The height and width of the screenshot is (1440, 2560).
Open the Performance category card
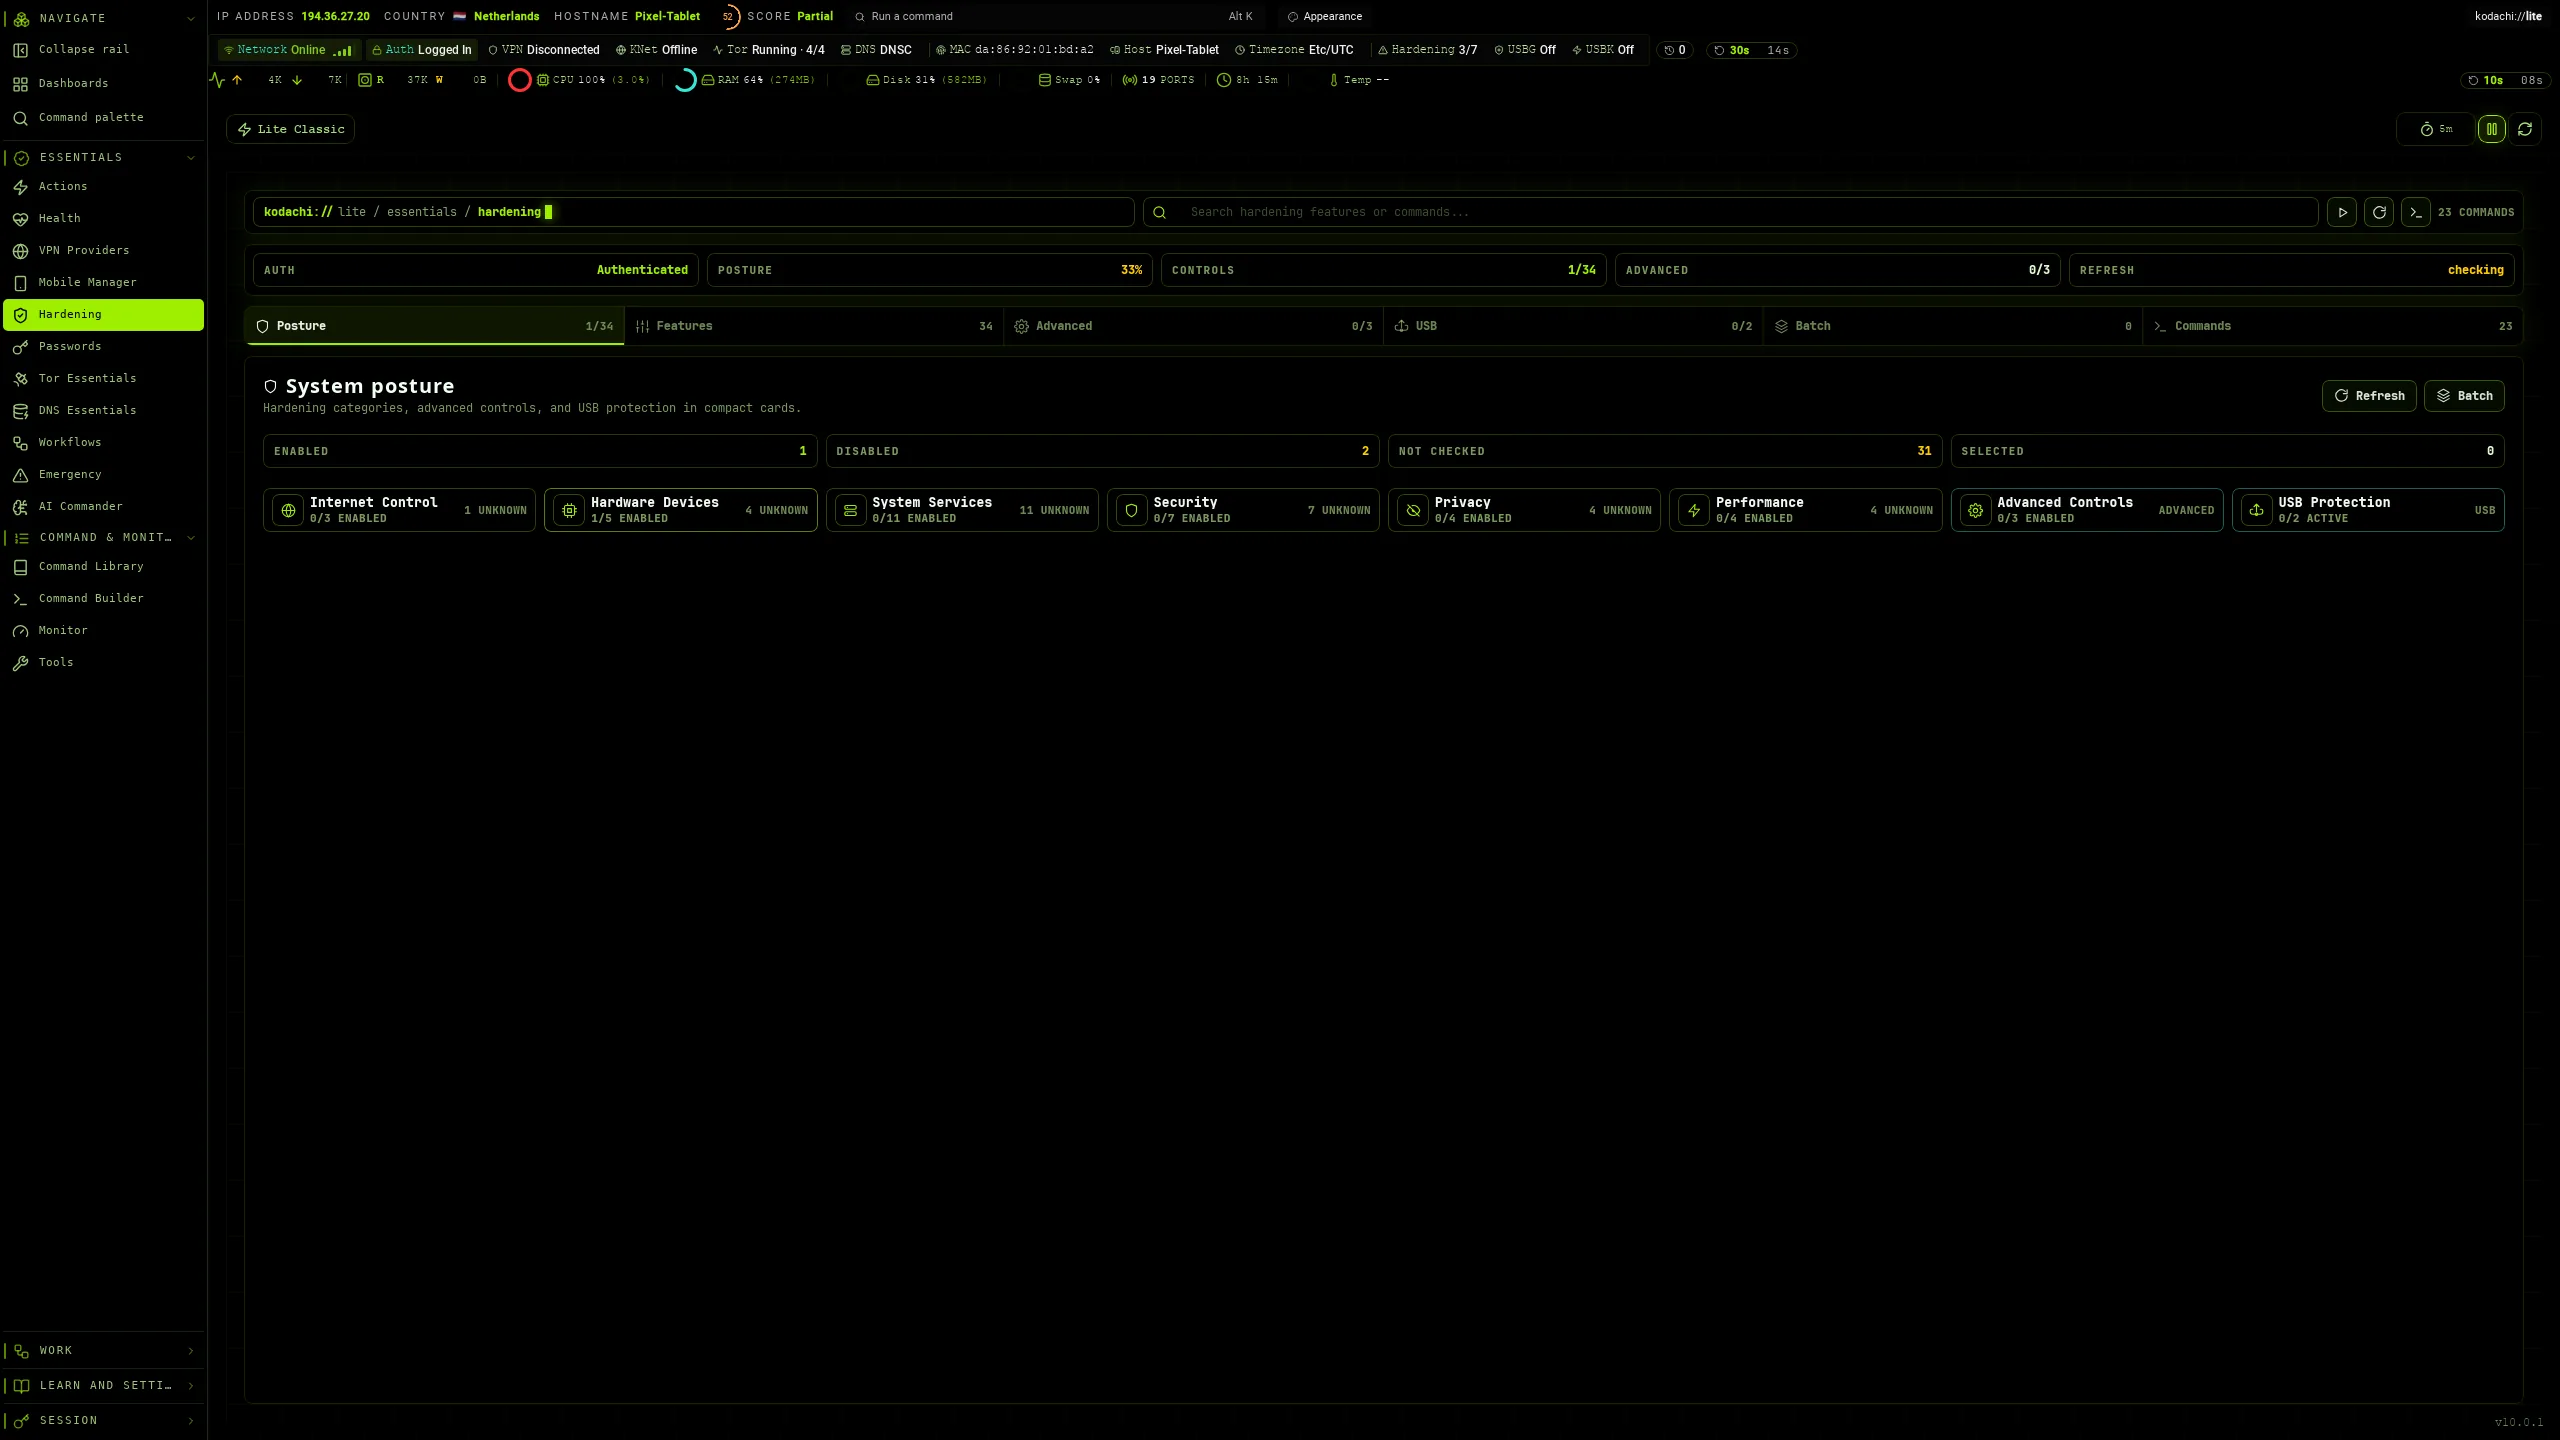pos(1805,510)
